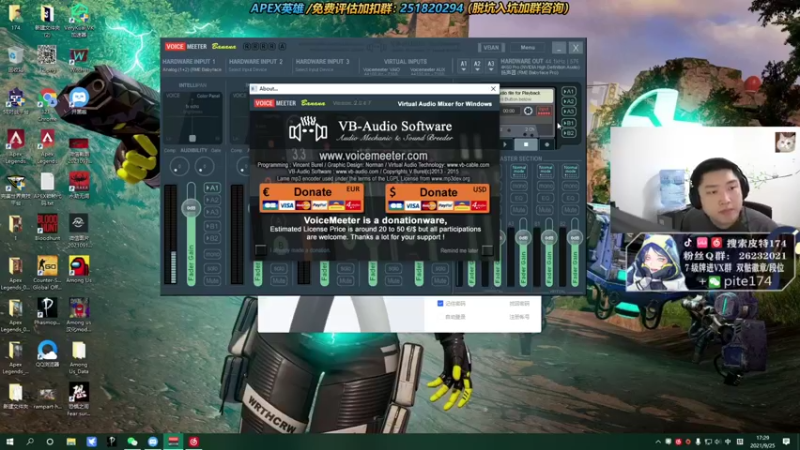800x450 pixels.
Task: Show hidden system tray icons
Action: tap(658, 442)
